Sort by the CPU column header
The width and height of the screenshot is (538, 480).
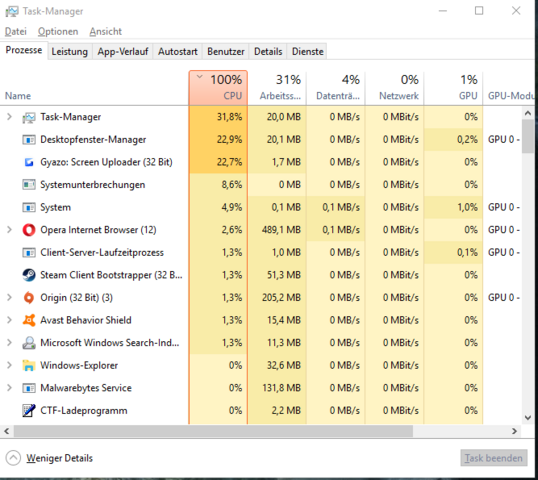tap(218, 88)
